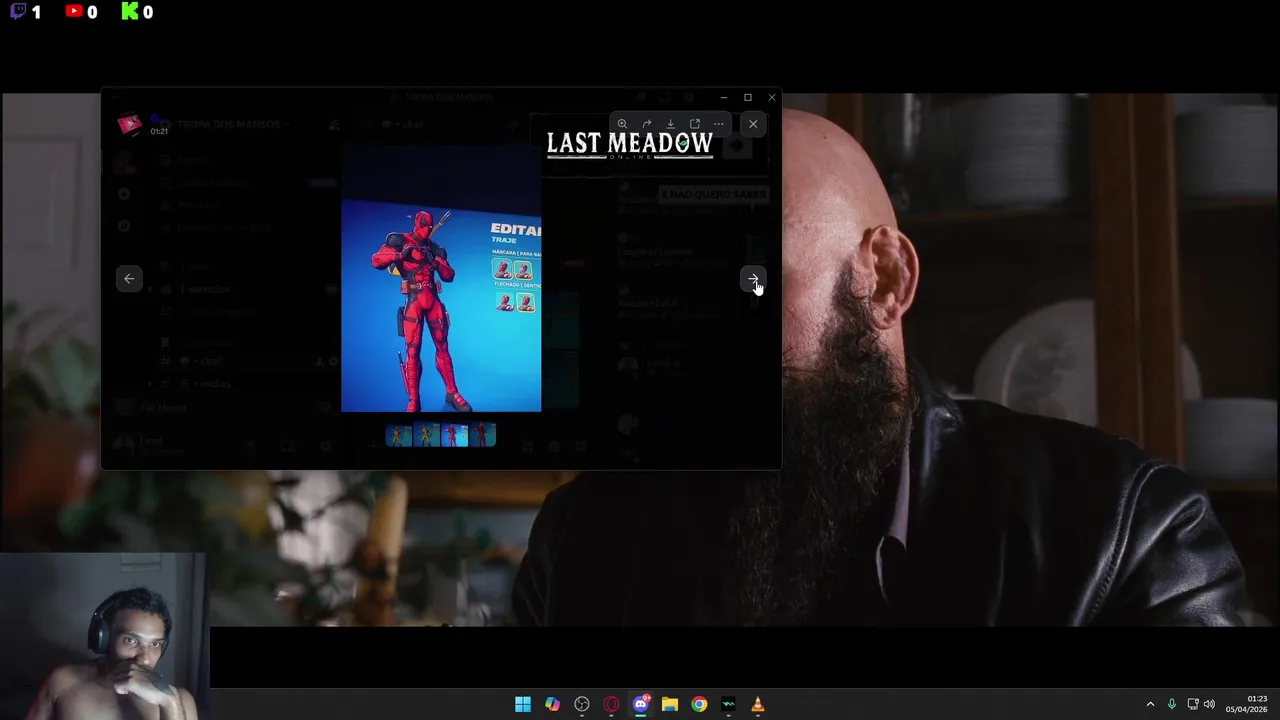This screenshot has height=720, width=1280.
Task: Click the YouTube viewer count icon
Action: (x=74, y=12)
